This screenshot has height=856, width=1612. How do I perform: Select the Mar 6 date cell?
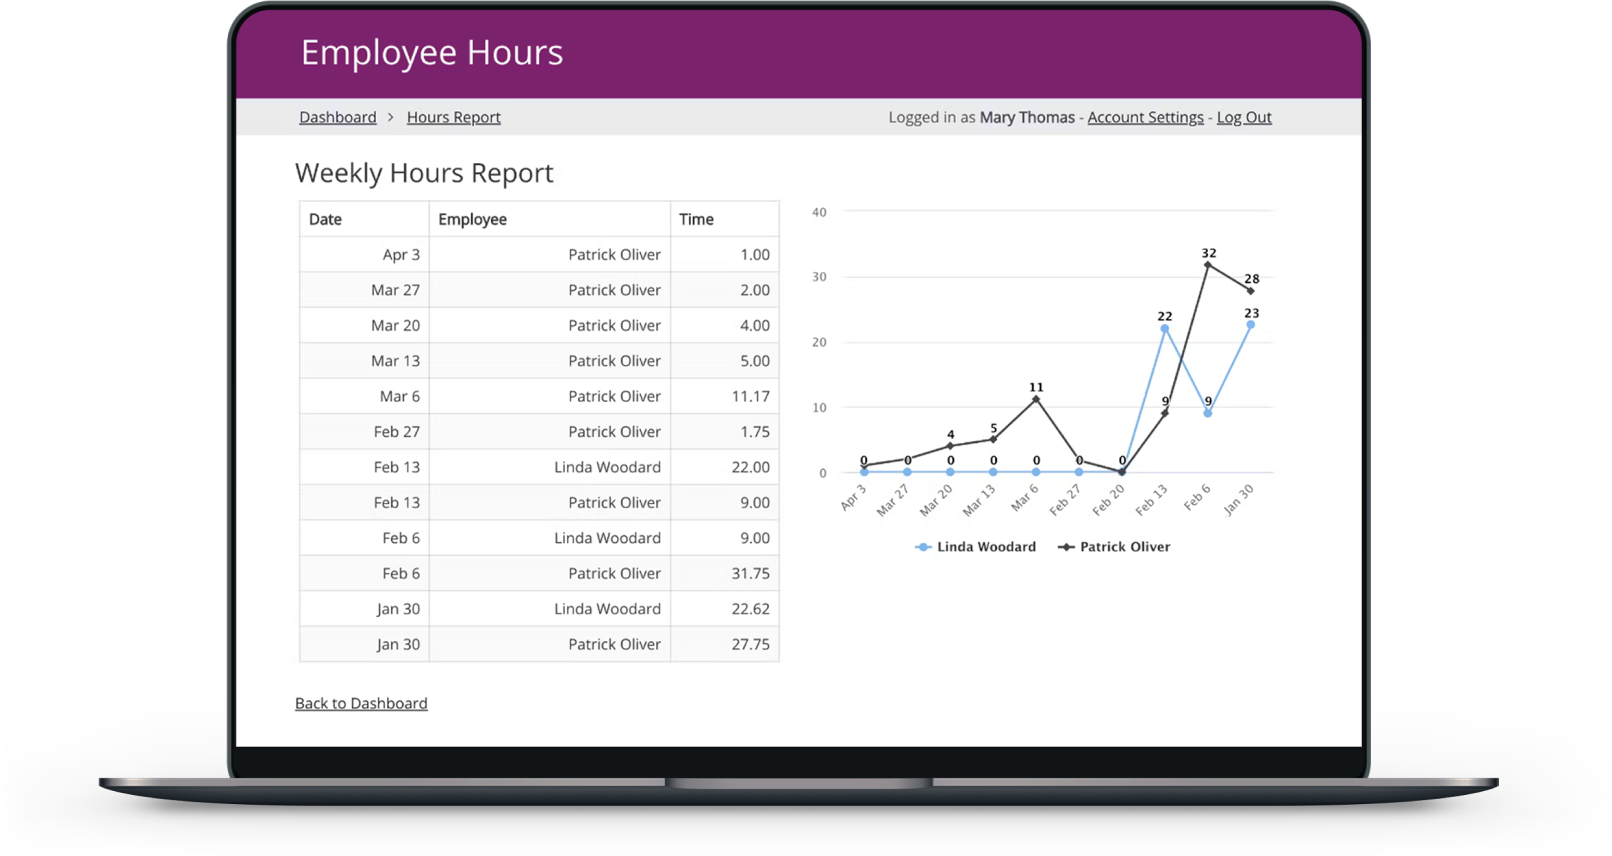[364, 396]
